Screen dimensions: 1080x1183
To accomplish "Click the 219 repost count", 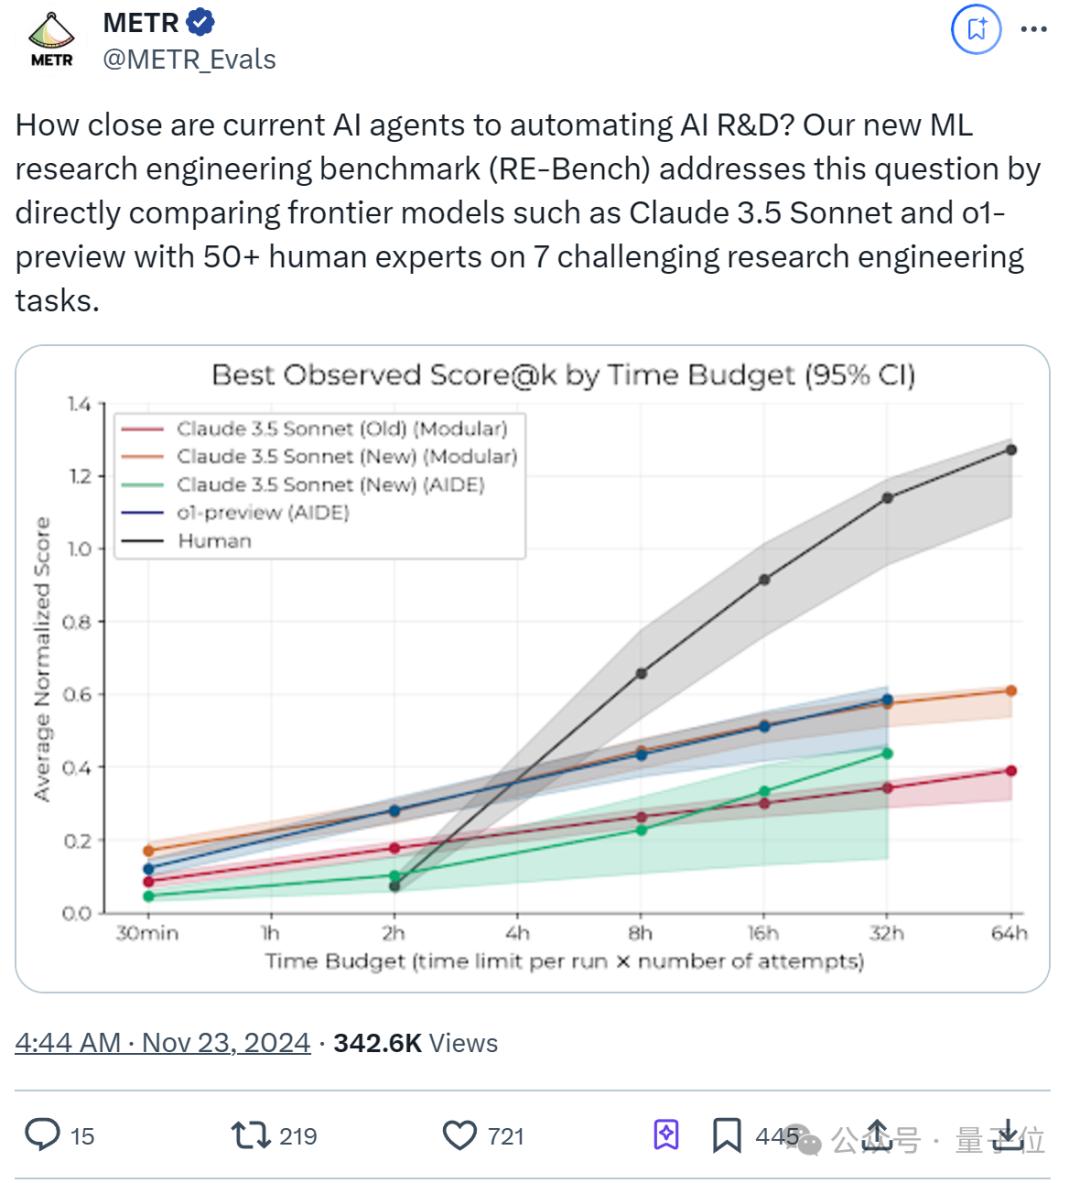I will point(298,1136).
